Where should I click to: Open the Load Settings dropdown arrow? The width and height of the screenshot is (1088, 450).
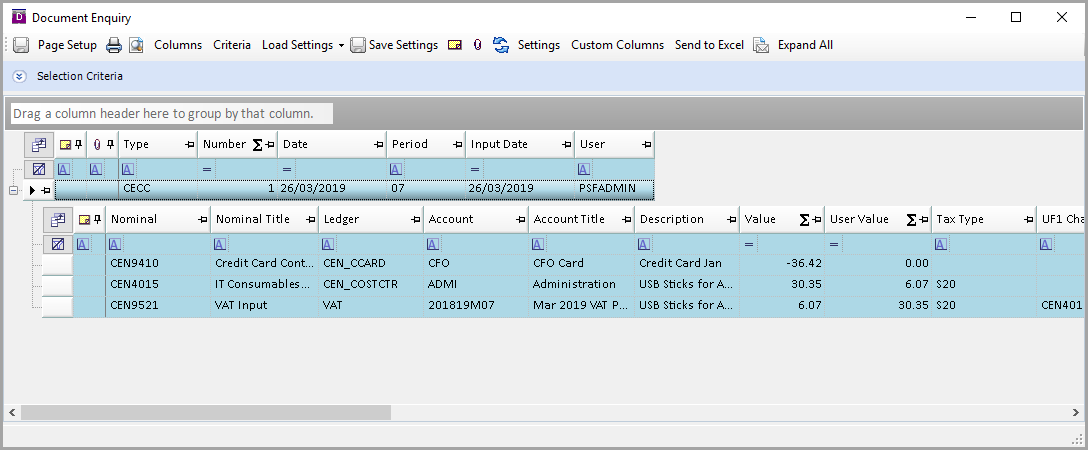[341, 45]
